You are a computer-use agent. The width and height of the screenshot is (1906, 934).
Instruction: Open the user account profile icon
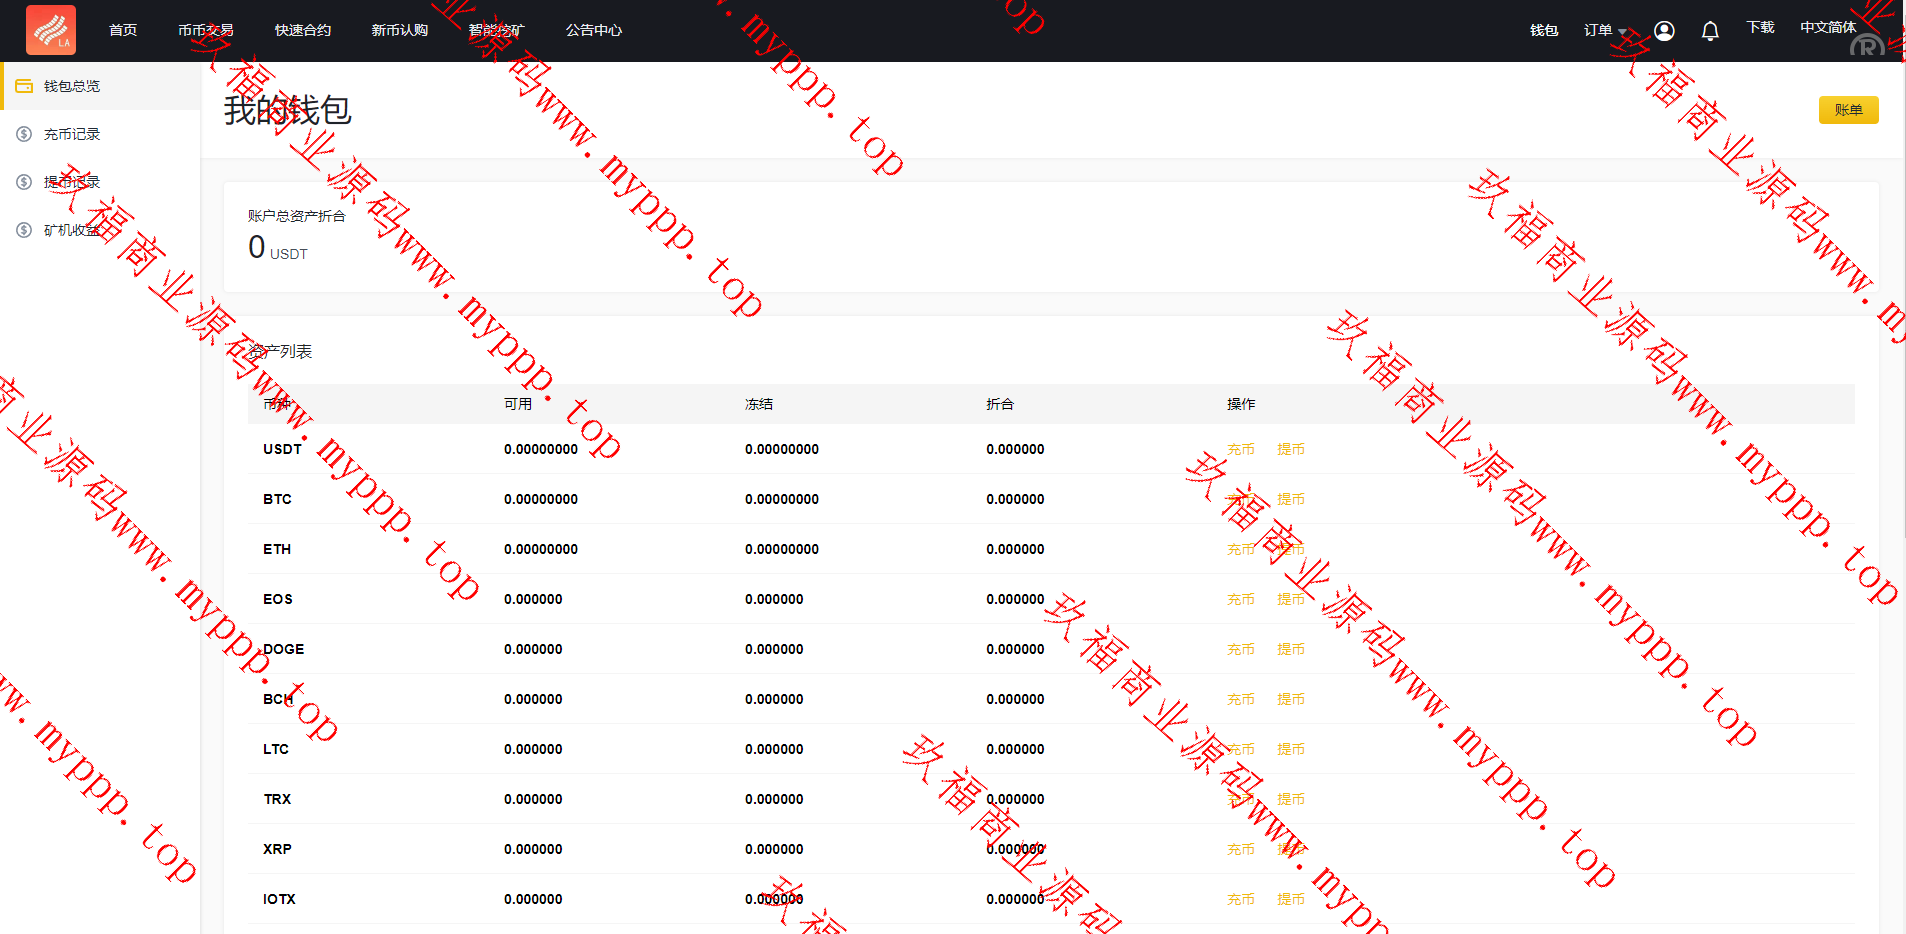click(x=1664, y=31)
